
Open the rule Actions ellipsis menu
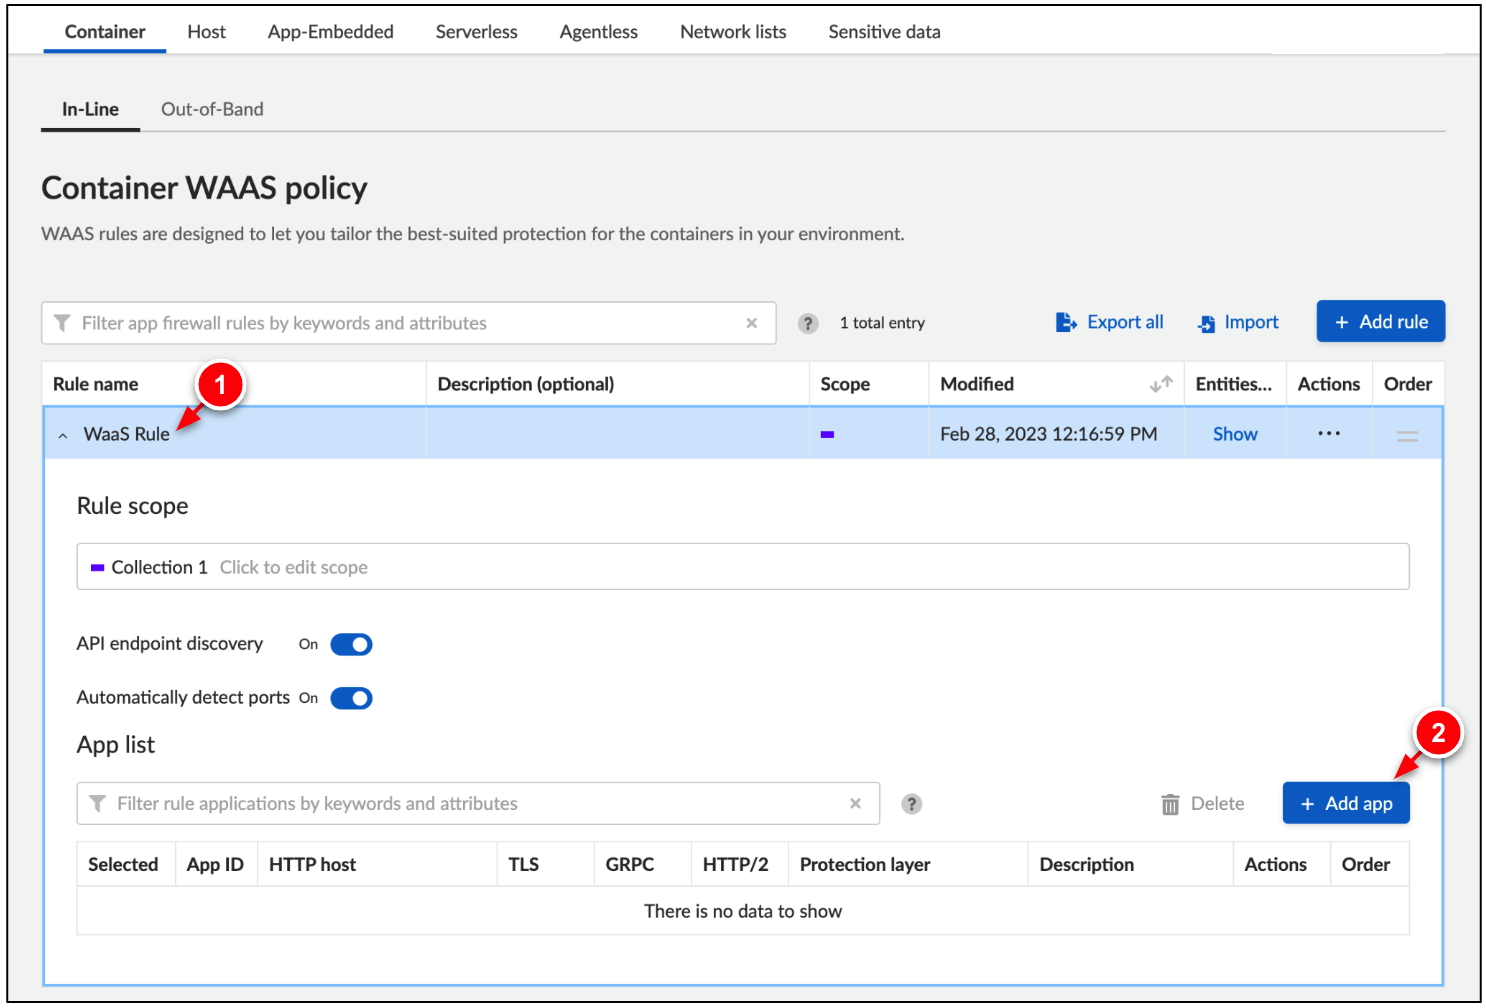point(1328,433)
